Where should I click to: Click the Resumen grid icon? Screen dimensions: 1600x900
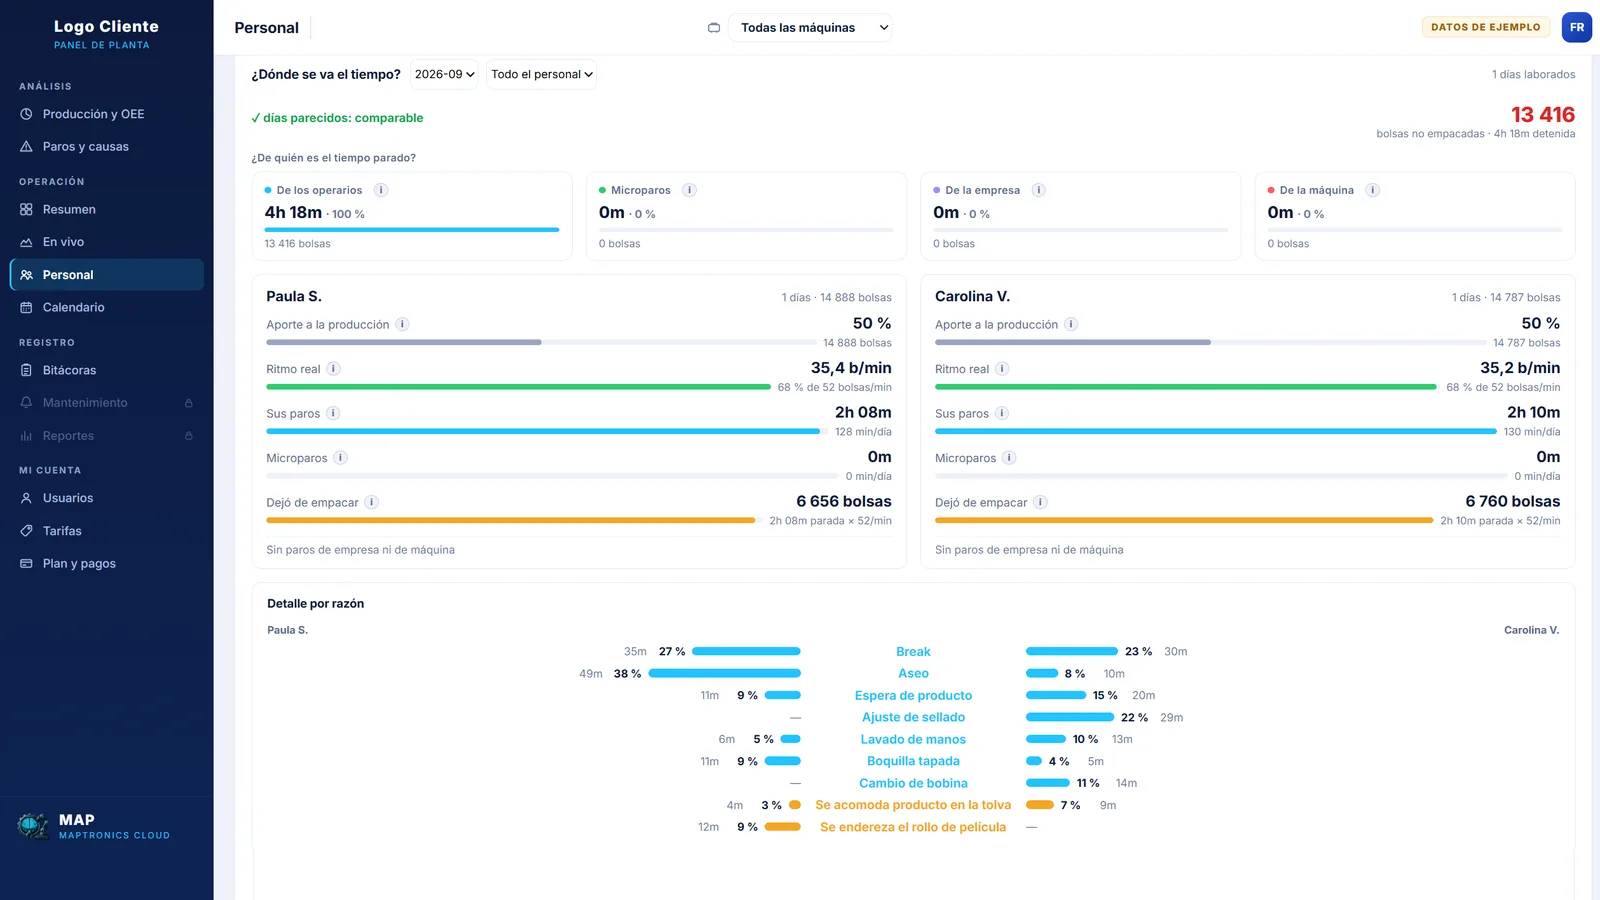click(x=26, y=210)
